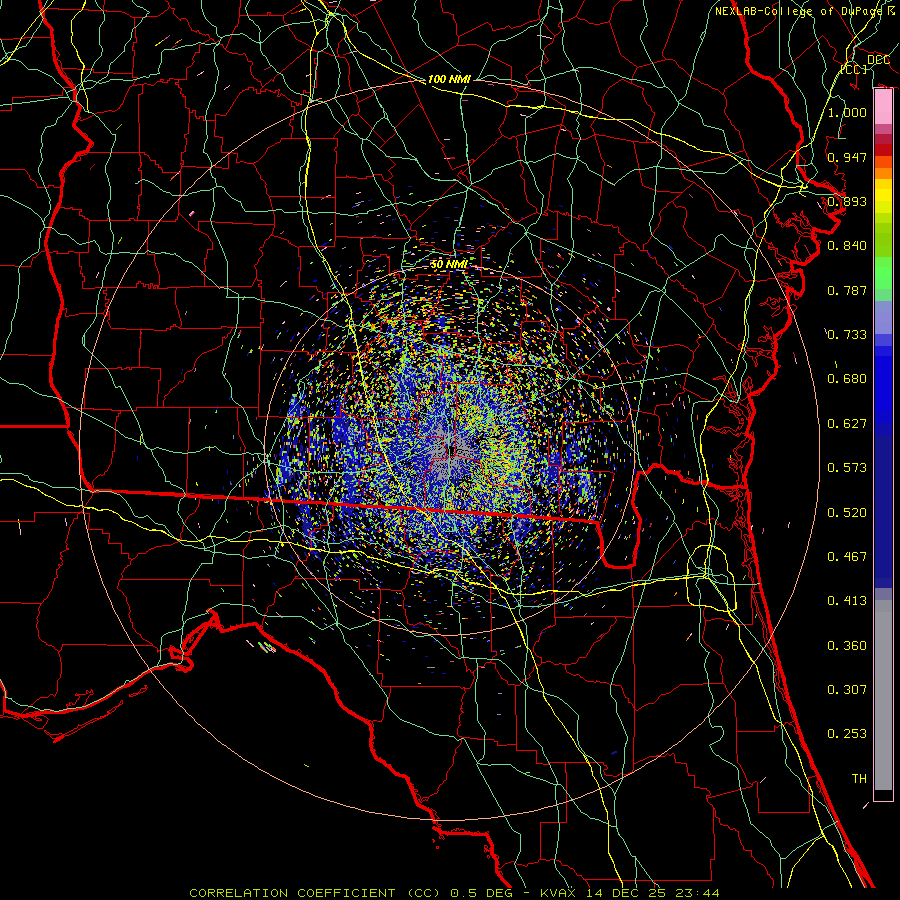Viewport: 900px width, 900px height.
Task: Select the 0.467 legend value
Action: point(847,557)
